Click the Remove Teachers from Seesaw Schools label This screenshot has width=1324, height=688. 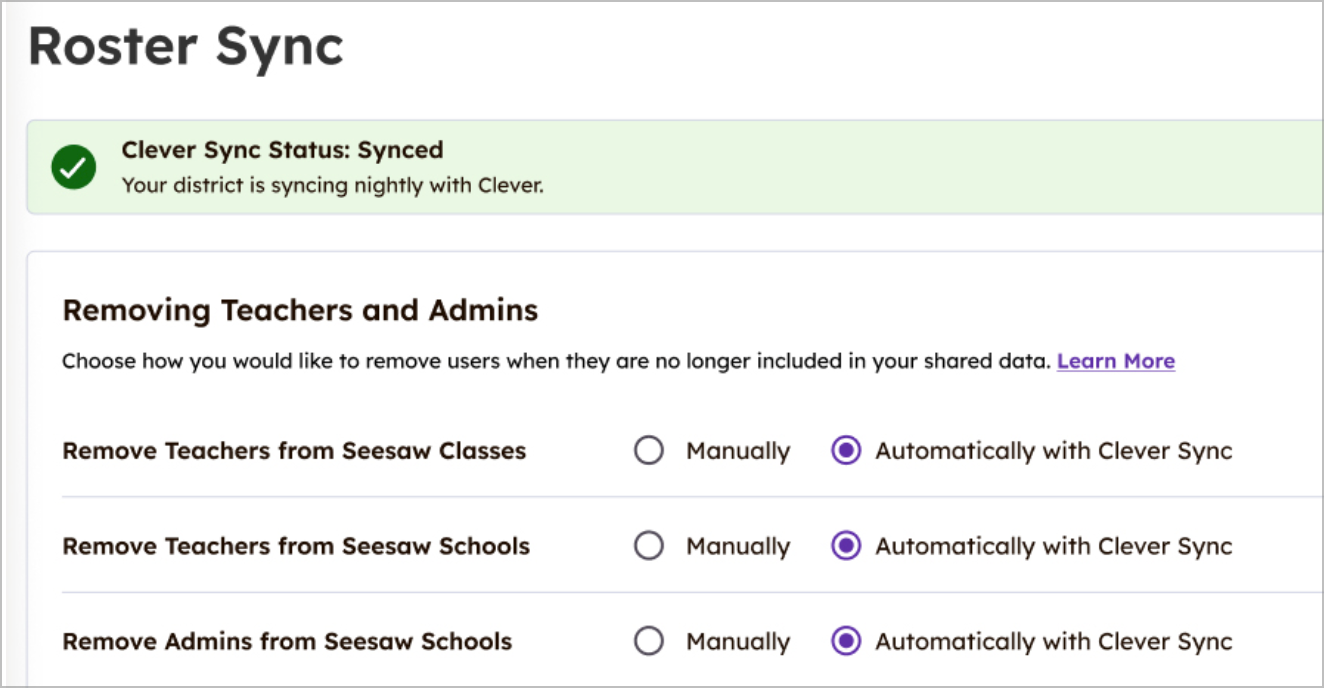click(296, 546)
